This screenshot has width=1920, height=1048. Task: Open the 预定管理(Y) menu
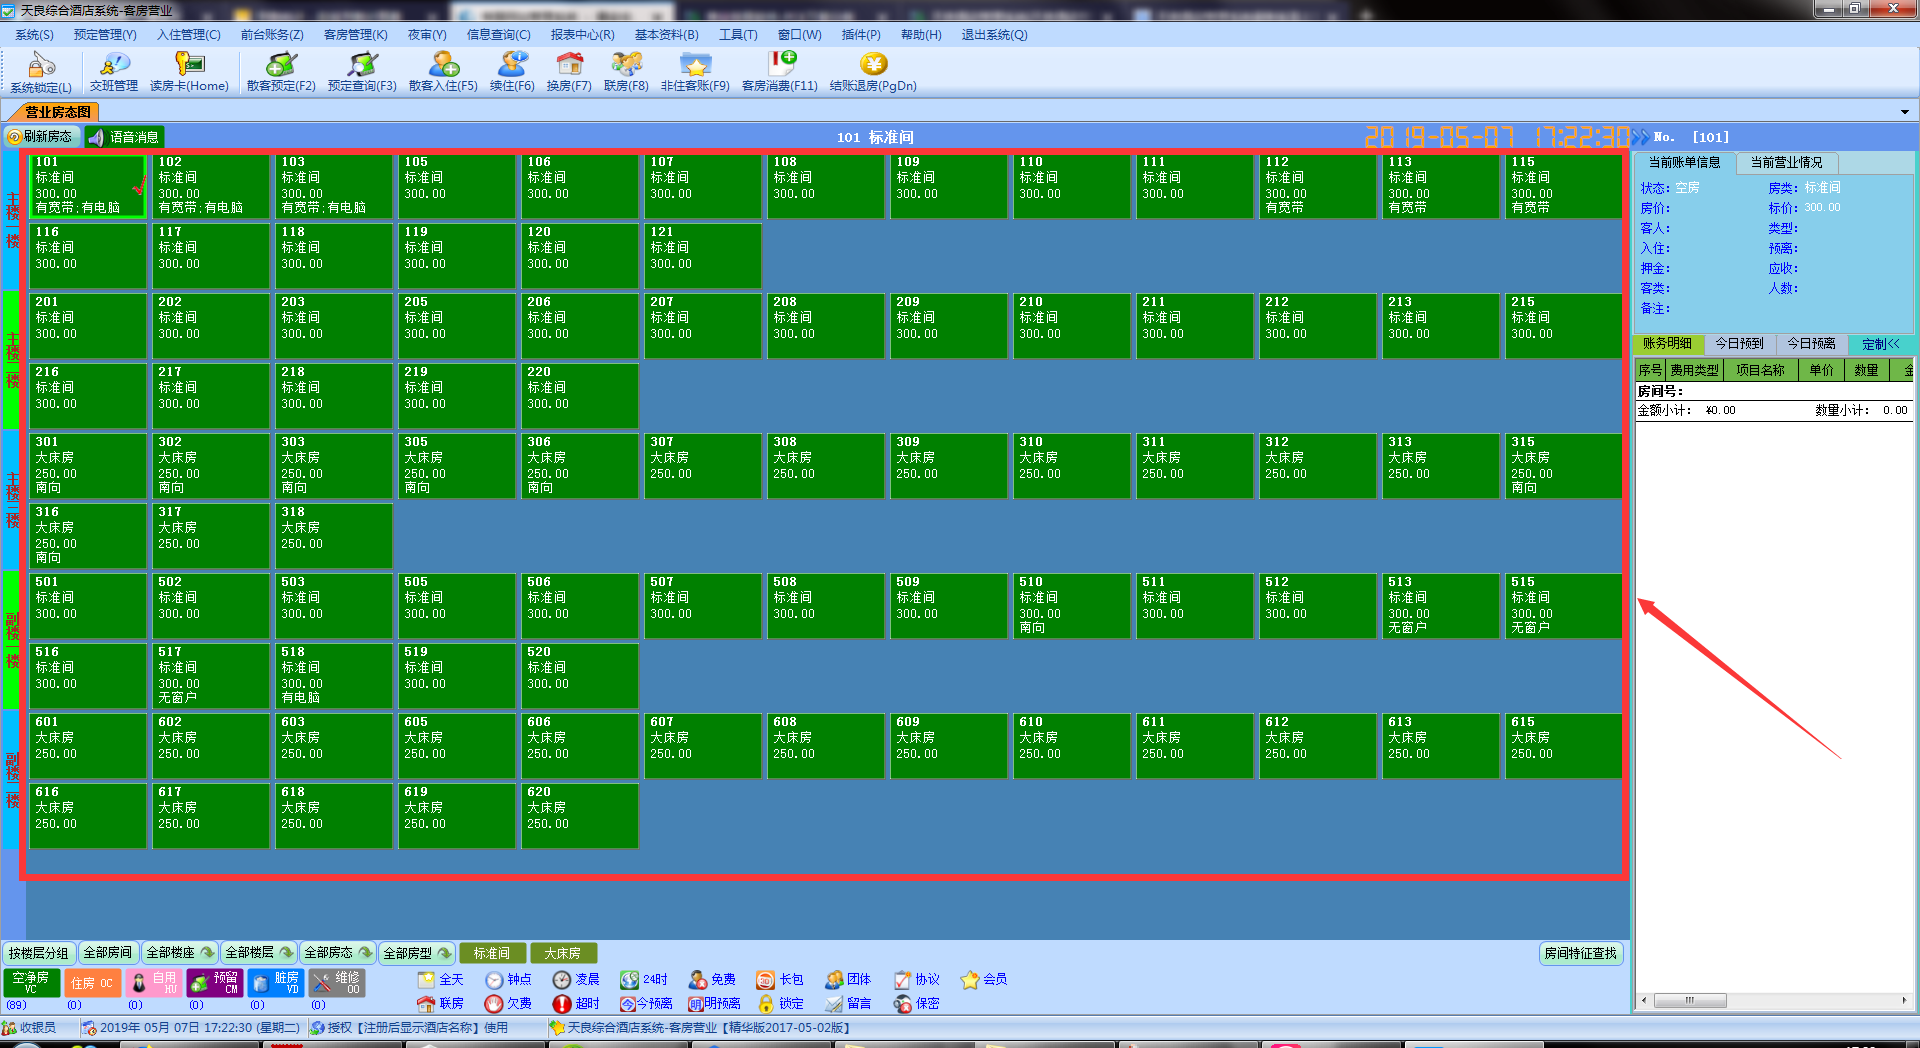click(105, 34)
